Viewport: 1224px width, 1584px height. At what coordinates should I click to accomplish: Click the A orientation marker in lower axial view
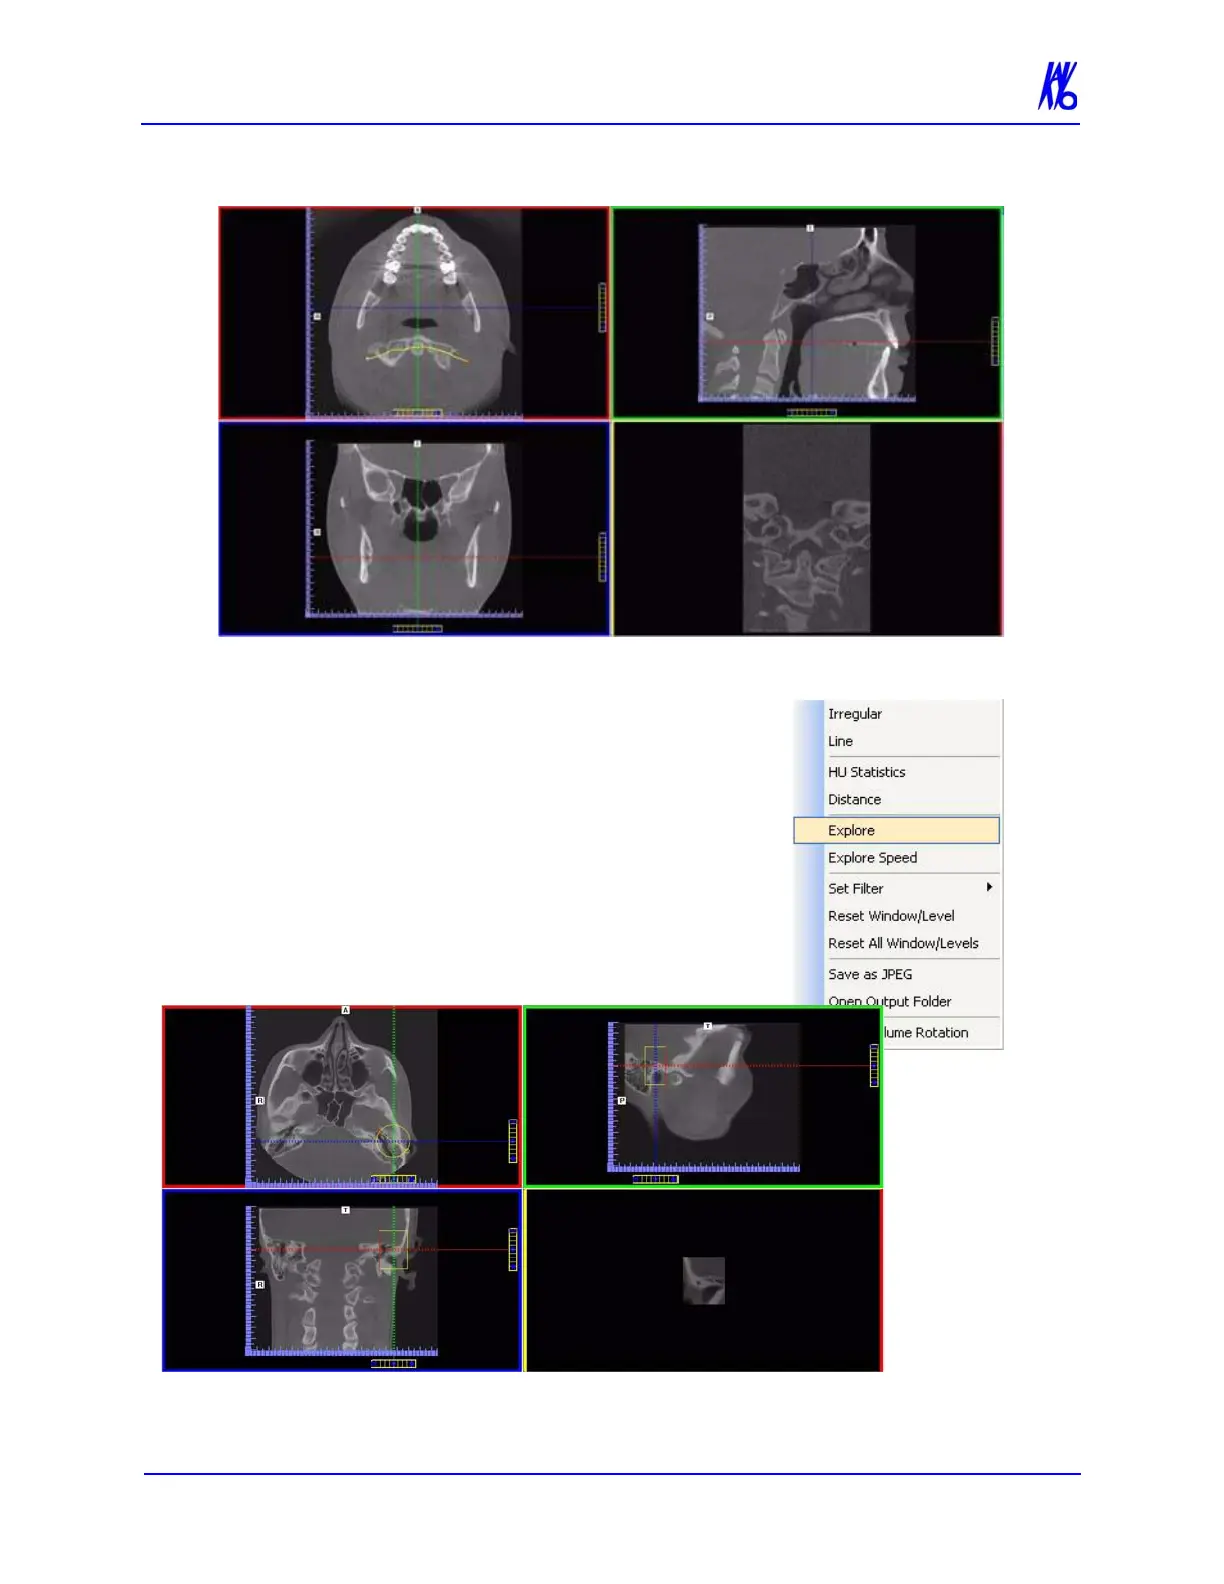coord(346,1010)
